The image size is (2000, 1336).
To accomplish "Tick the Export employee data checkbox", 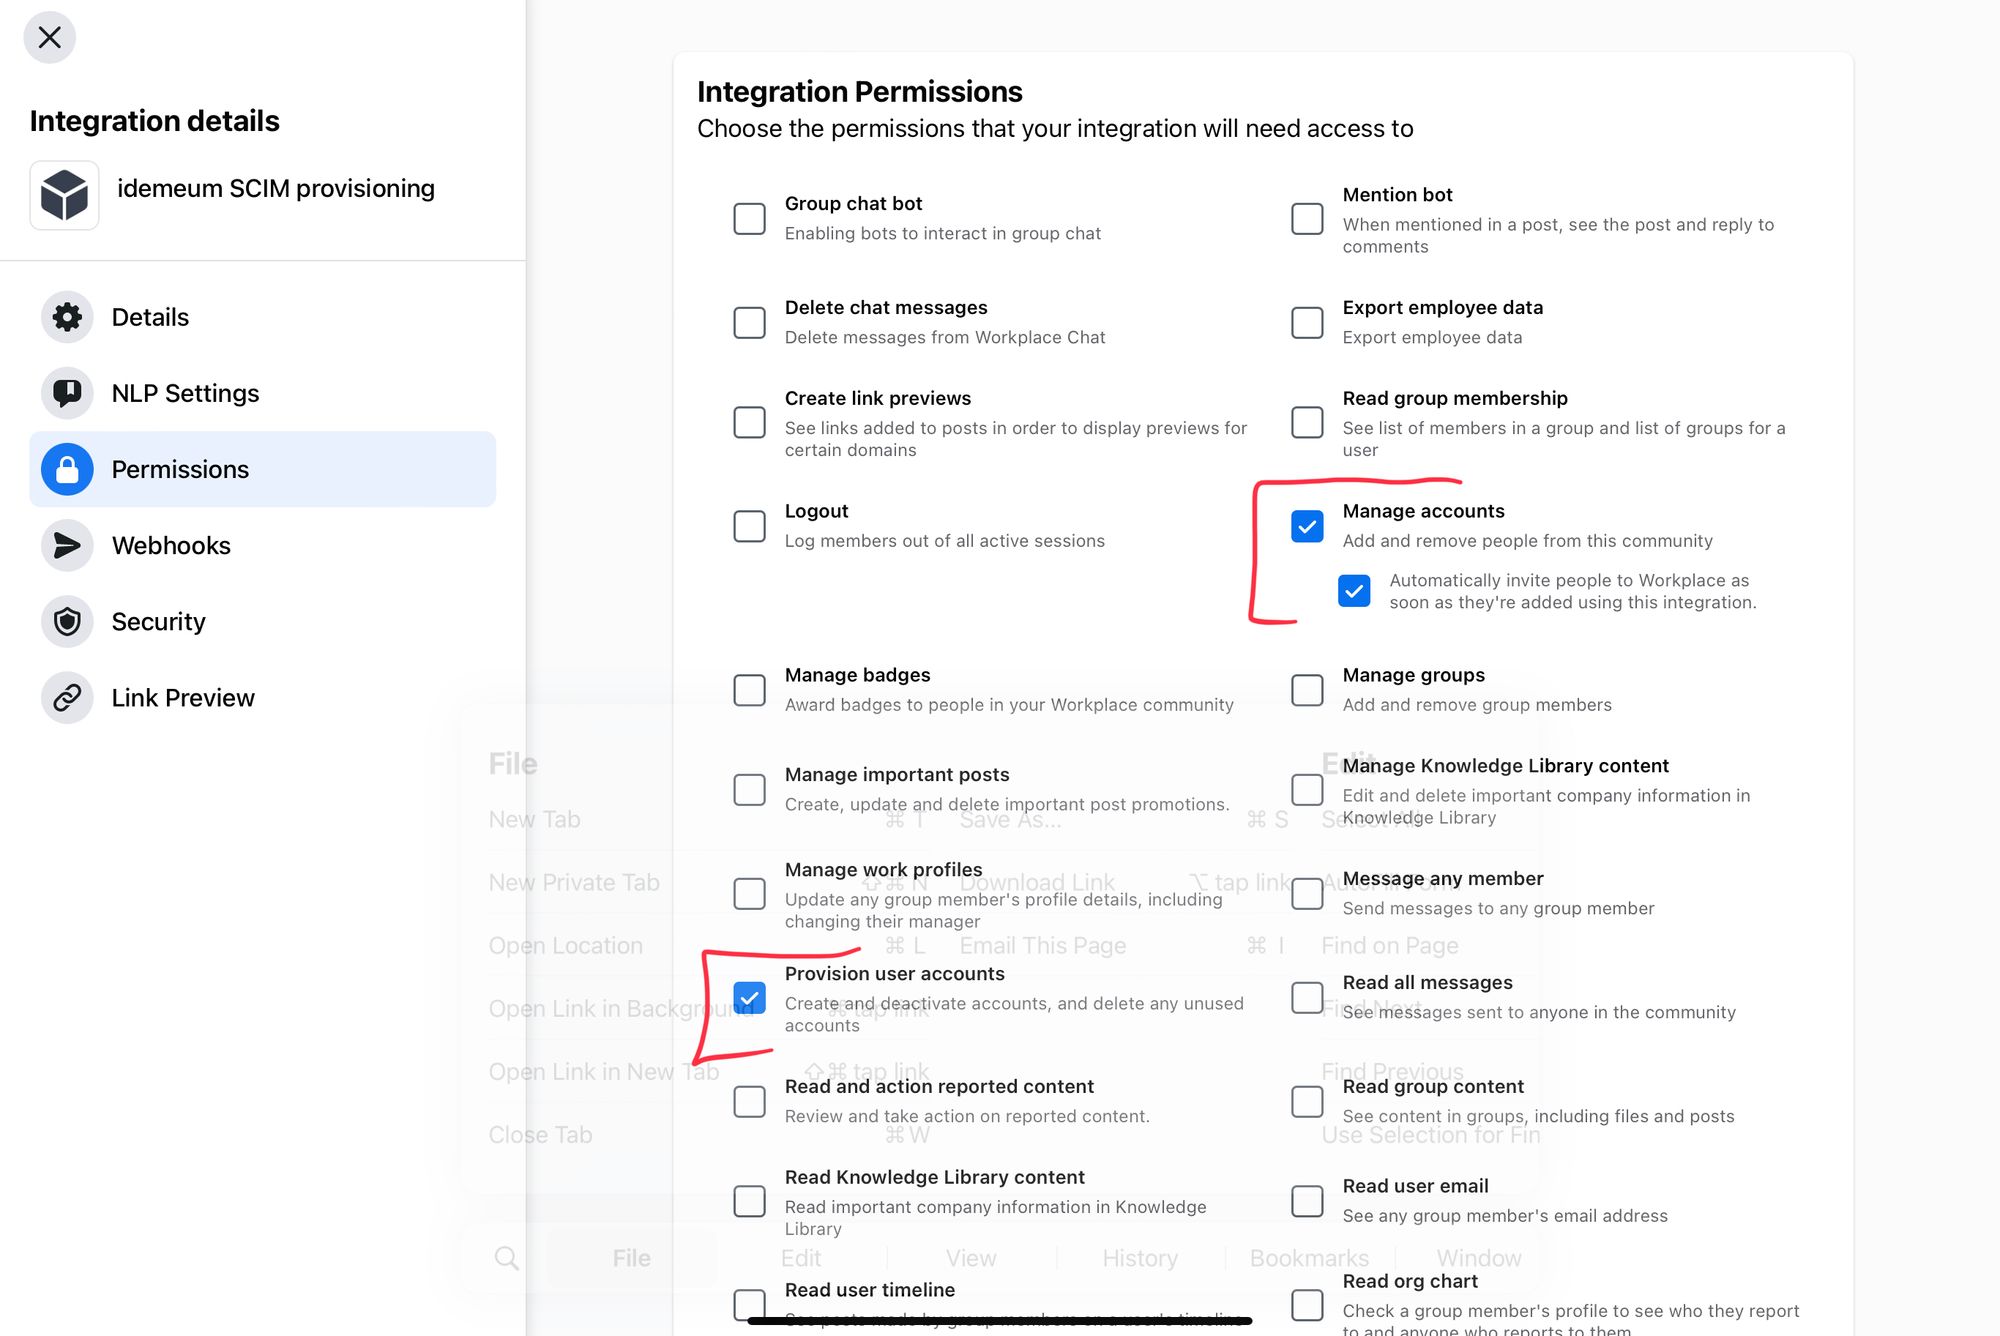I will 1307,322.
